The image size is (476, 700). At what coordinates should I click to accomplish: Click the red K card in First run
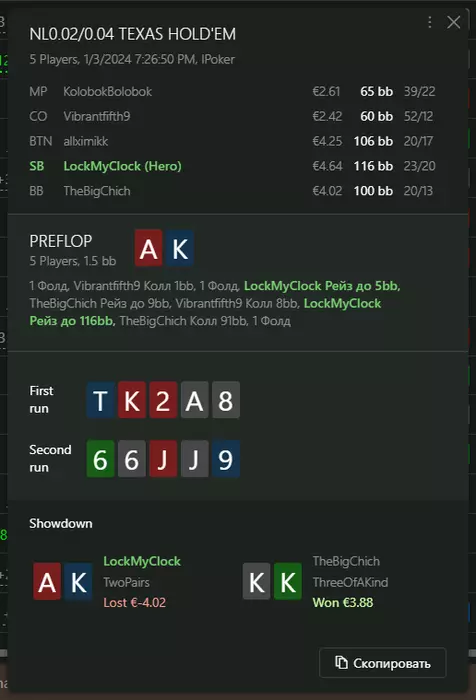coord(132,400)
